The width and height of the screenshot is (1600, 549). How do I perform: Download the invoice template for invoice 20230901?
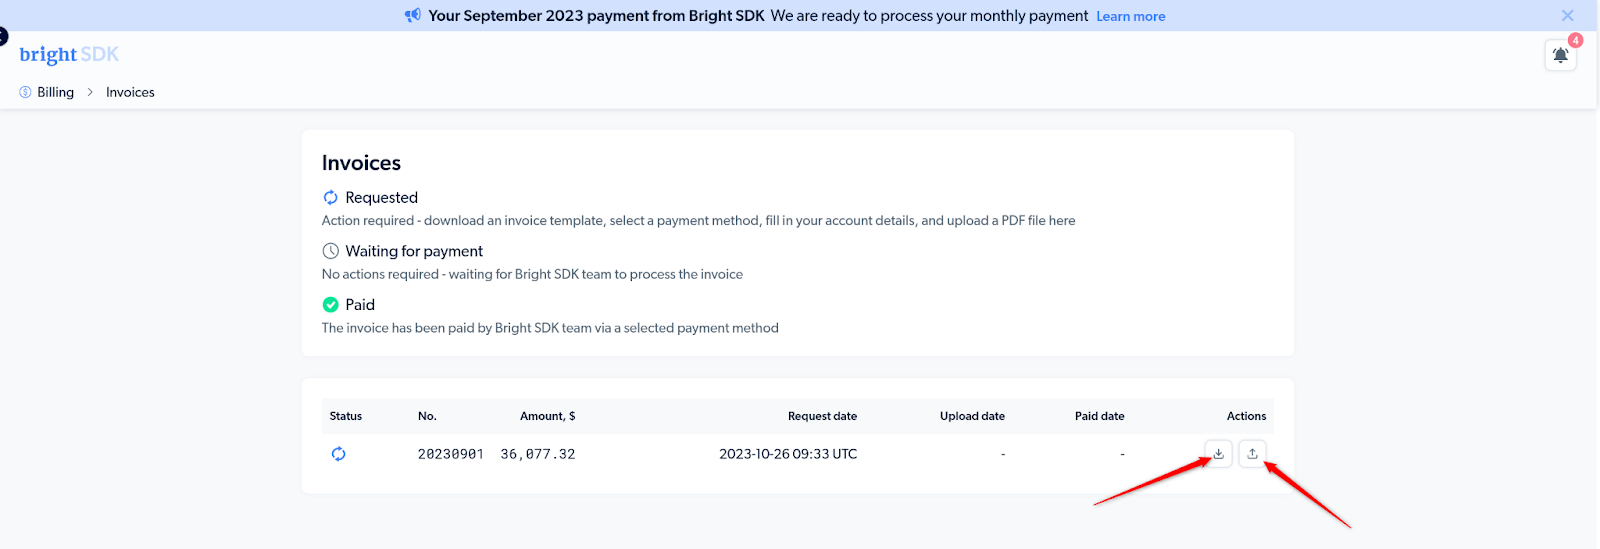click(x=1218, y=454)
